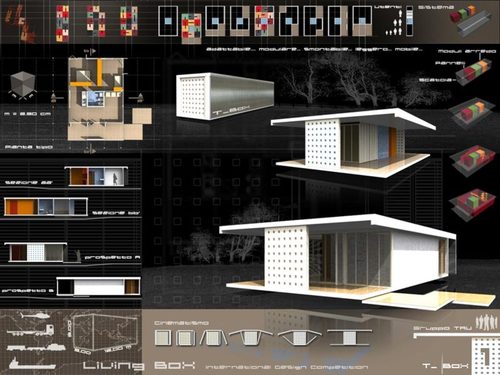Click the utenti people count pictogram
This screenshot has width=500, height=375.
pyautogui.click(x=393, y=23)
